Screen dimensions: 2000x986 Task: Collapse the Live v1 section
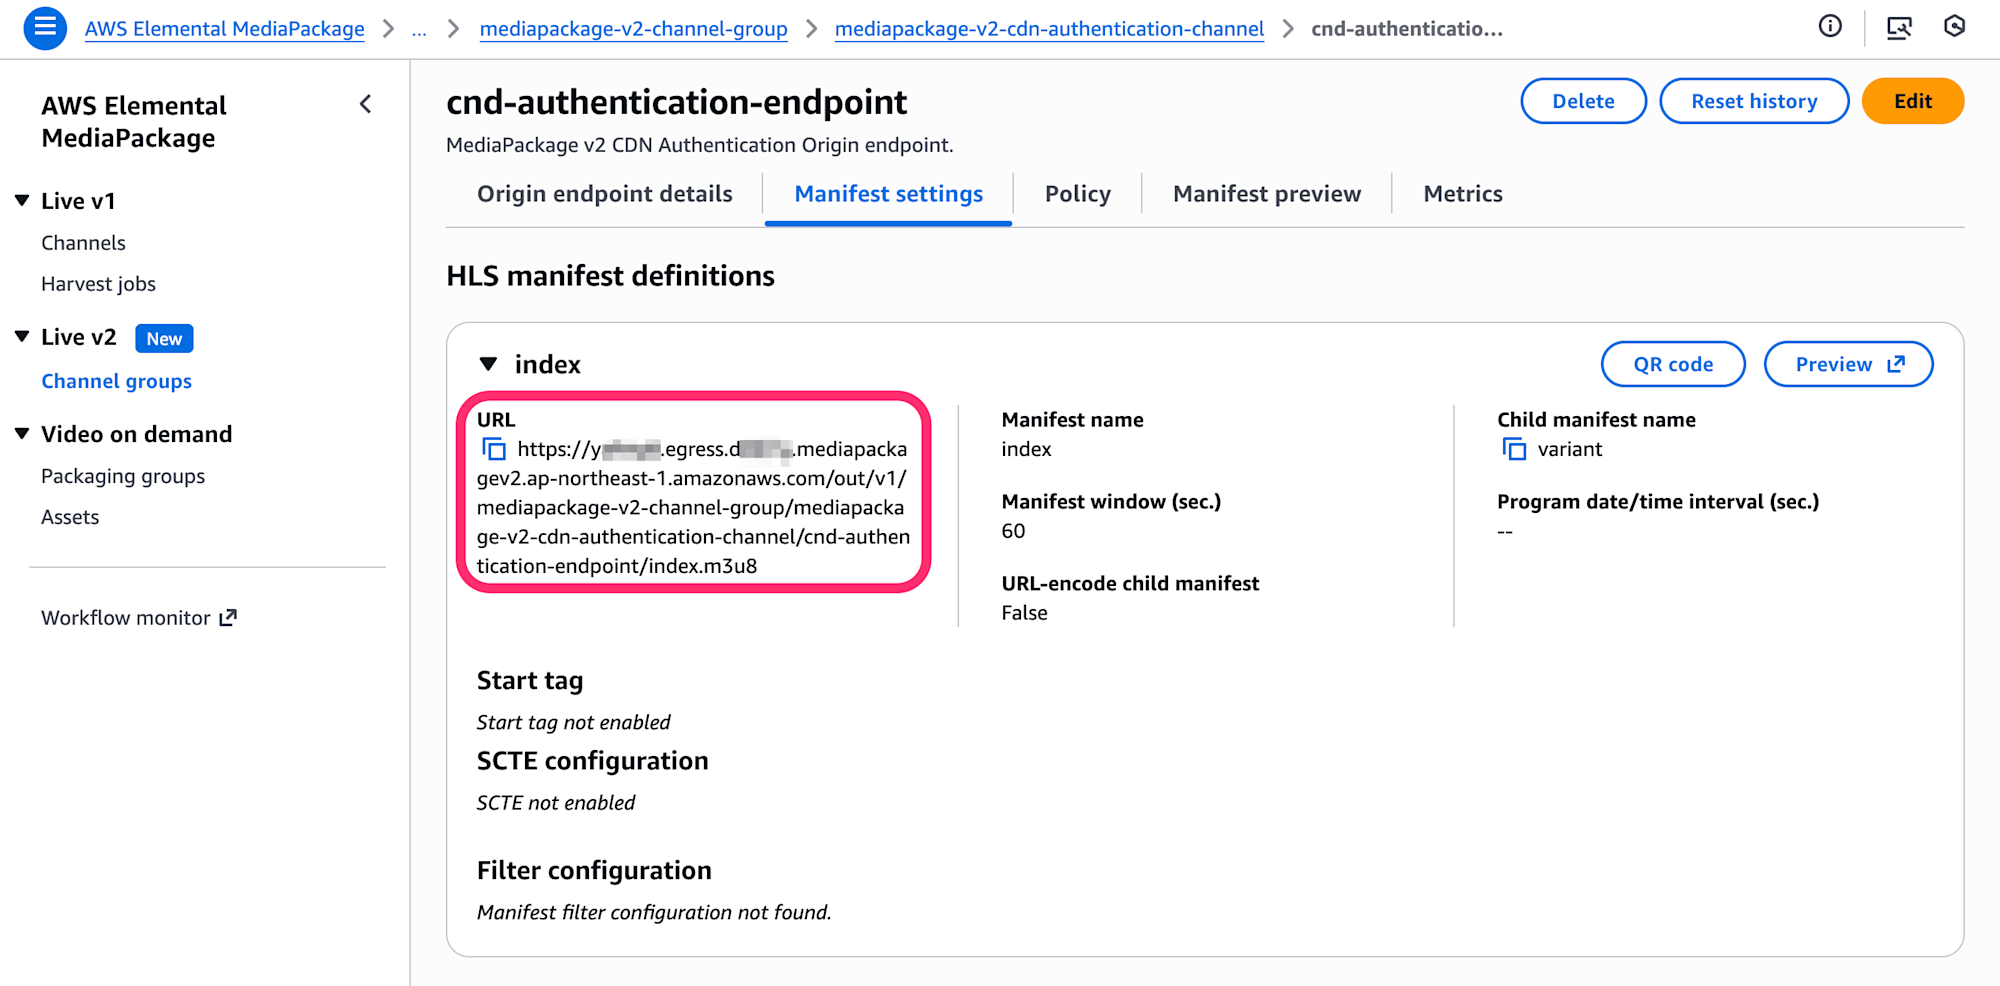coord(22,201)
